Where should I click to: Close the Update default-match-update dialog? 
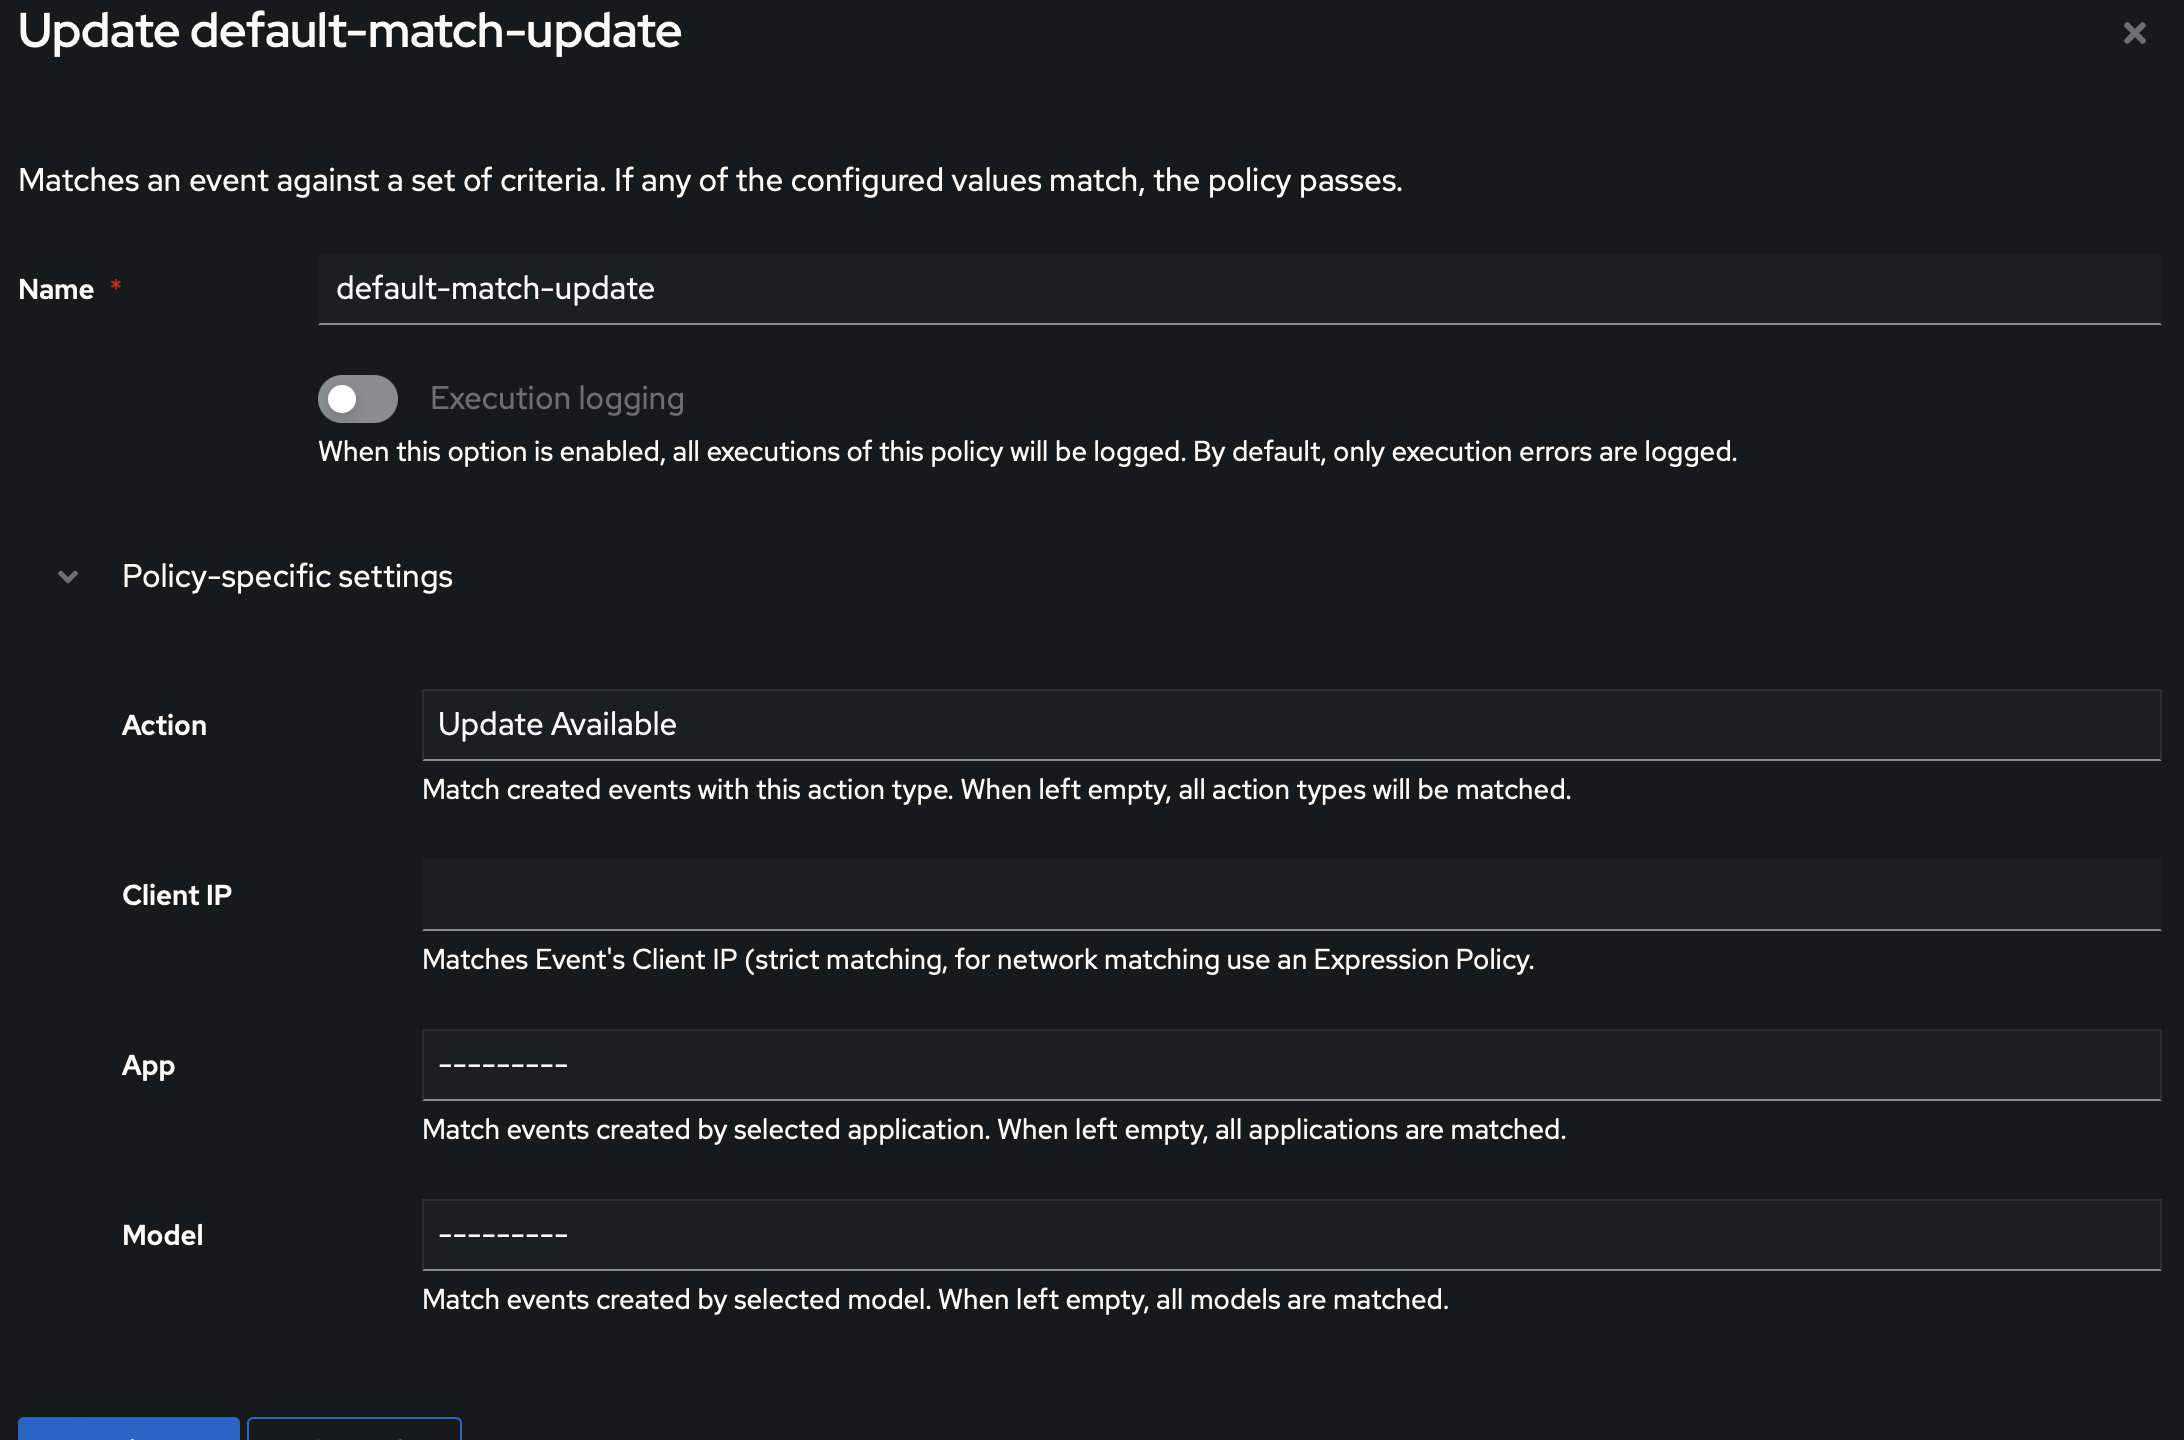click(x=2135, y=33)
